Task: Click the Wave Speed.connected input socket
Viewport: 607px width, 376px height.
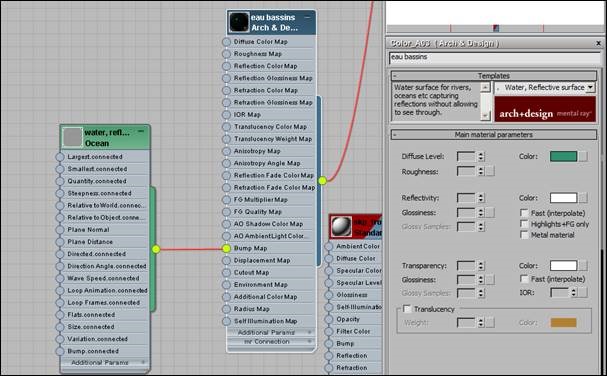Action: click(60, 278)
